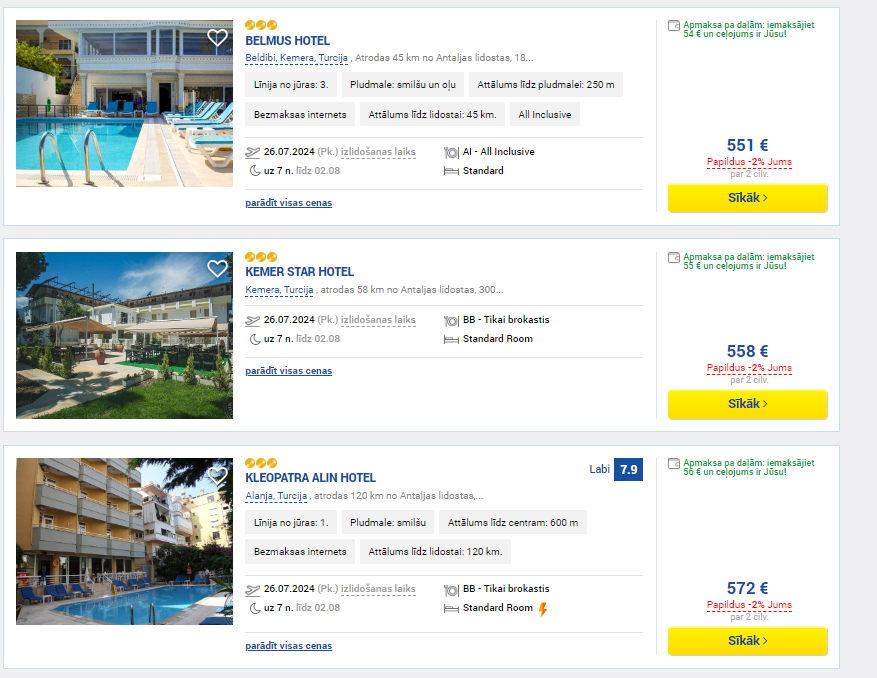Click the meal plan icon for Kleopatra Alin
Screen dimensions: 877x678
451,590
